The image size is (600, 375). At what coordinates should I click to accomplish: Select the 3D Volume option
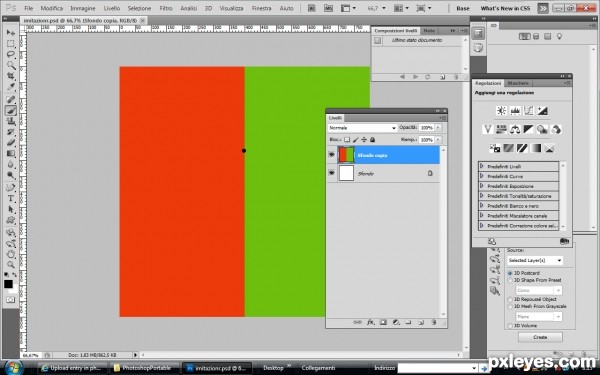(x=510, y=326)
